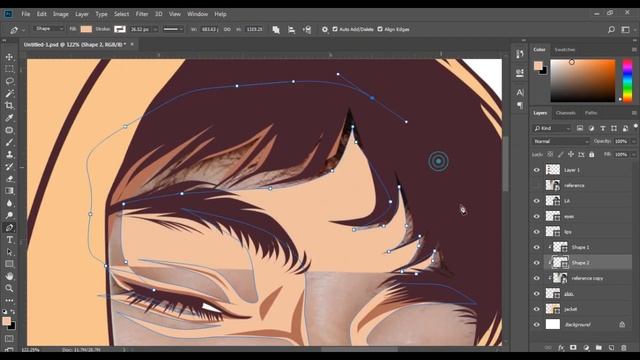Select the Blur tool
This screenshot has height=360, width=640.
click(9, 203)
